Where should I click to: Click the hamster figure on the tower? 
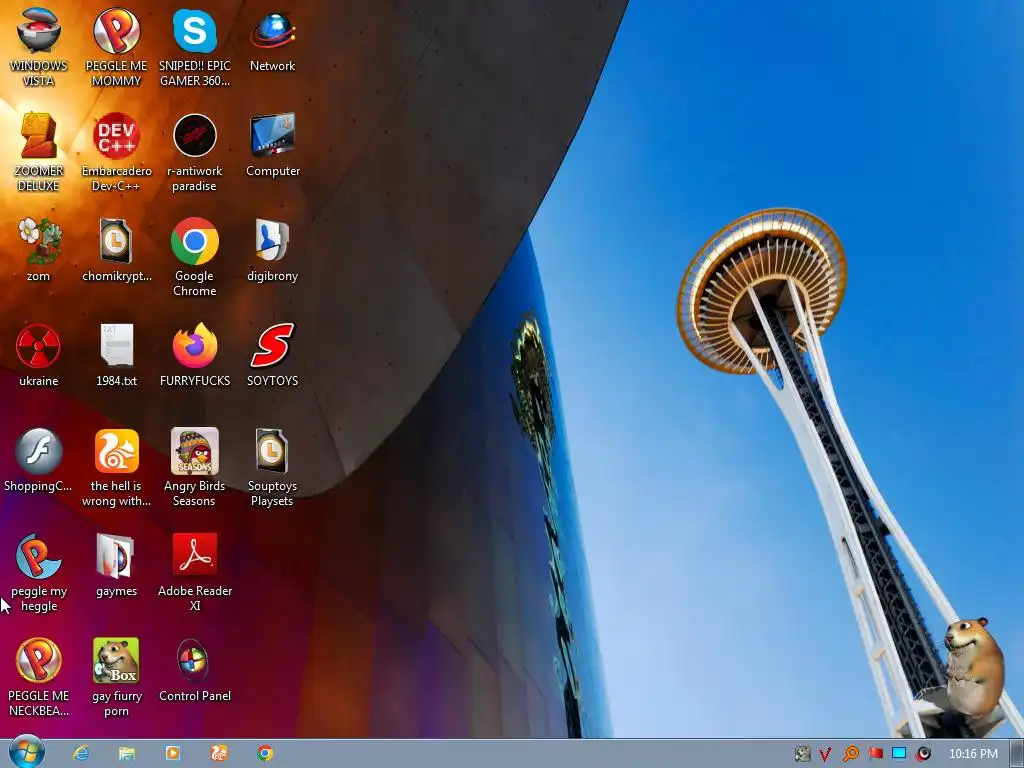(973, 667)
